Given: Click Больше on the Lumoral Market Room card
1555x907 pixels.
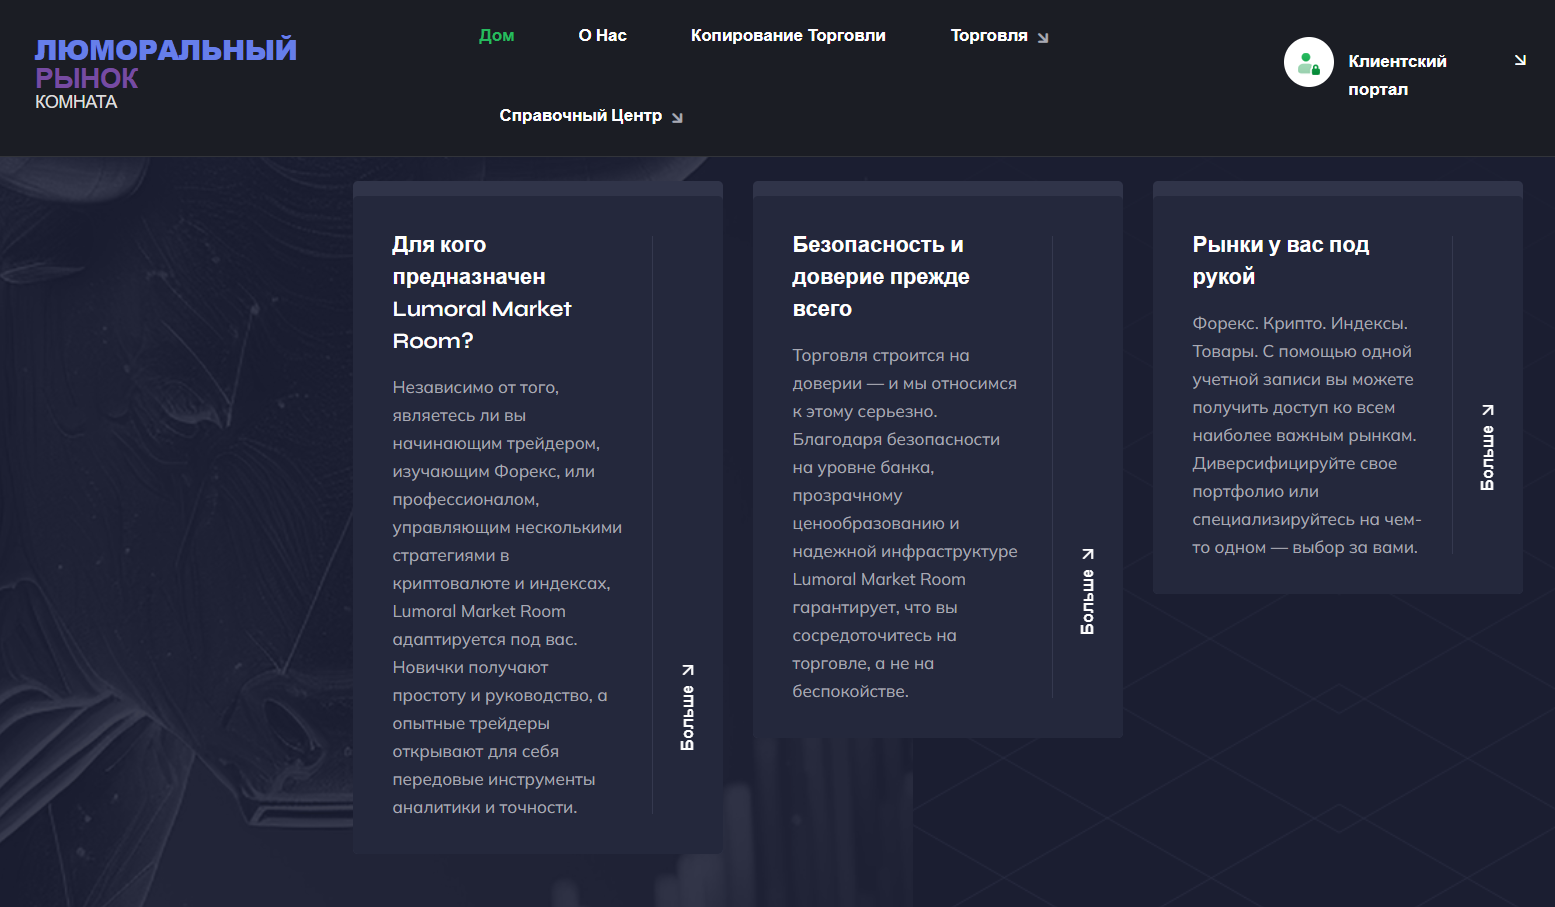Looking at the screenshot, I should [x=687, y=717].
